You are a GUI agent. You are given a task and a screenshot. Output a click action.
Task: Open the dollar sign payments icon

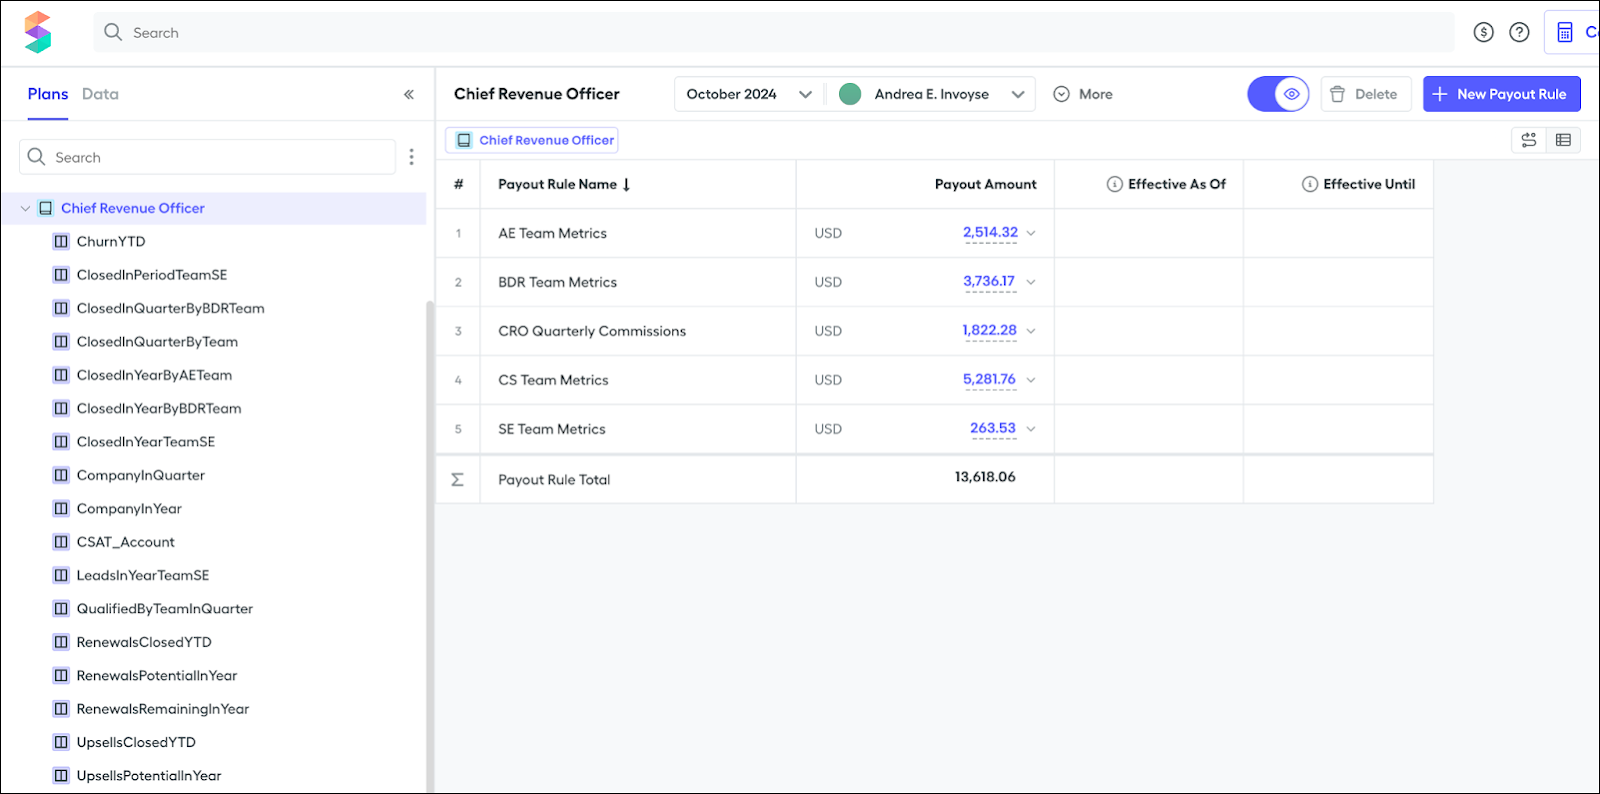pos(1483,32)
